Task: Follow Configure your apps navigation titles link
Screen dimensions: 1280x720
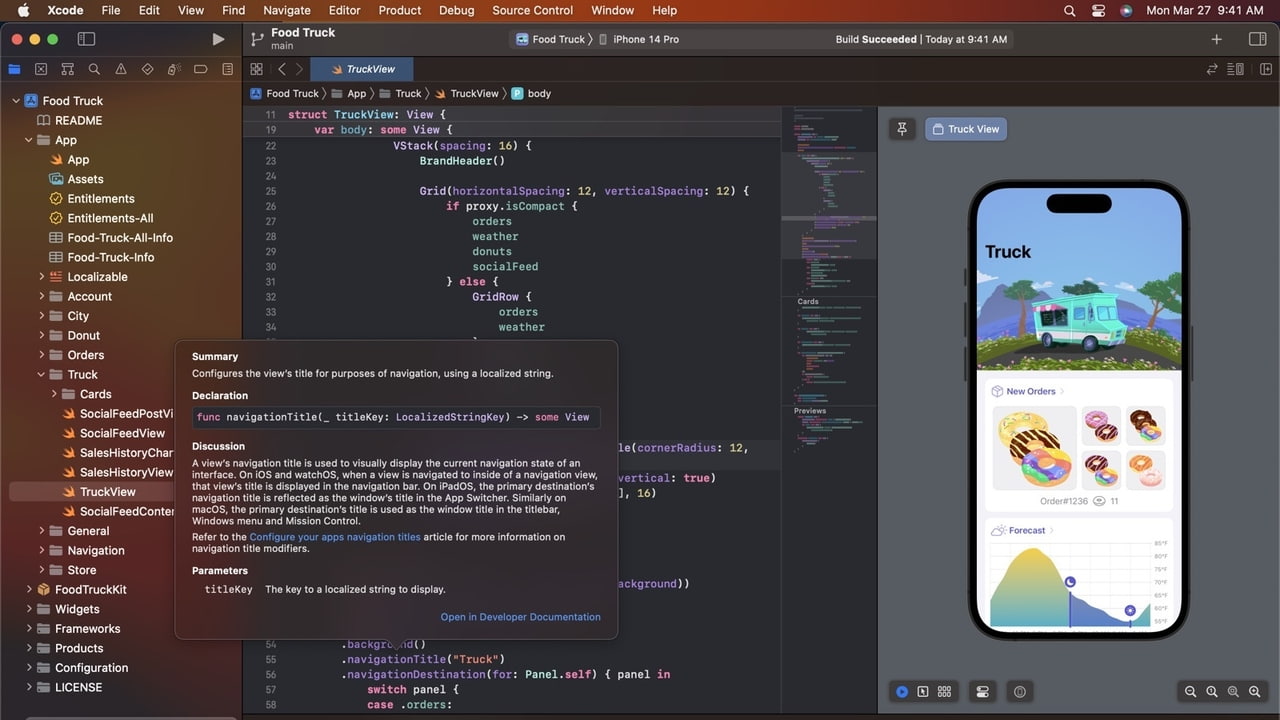Action: 334,537
